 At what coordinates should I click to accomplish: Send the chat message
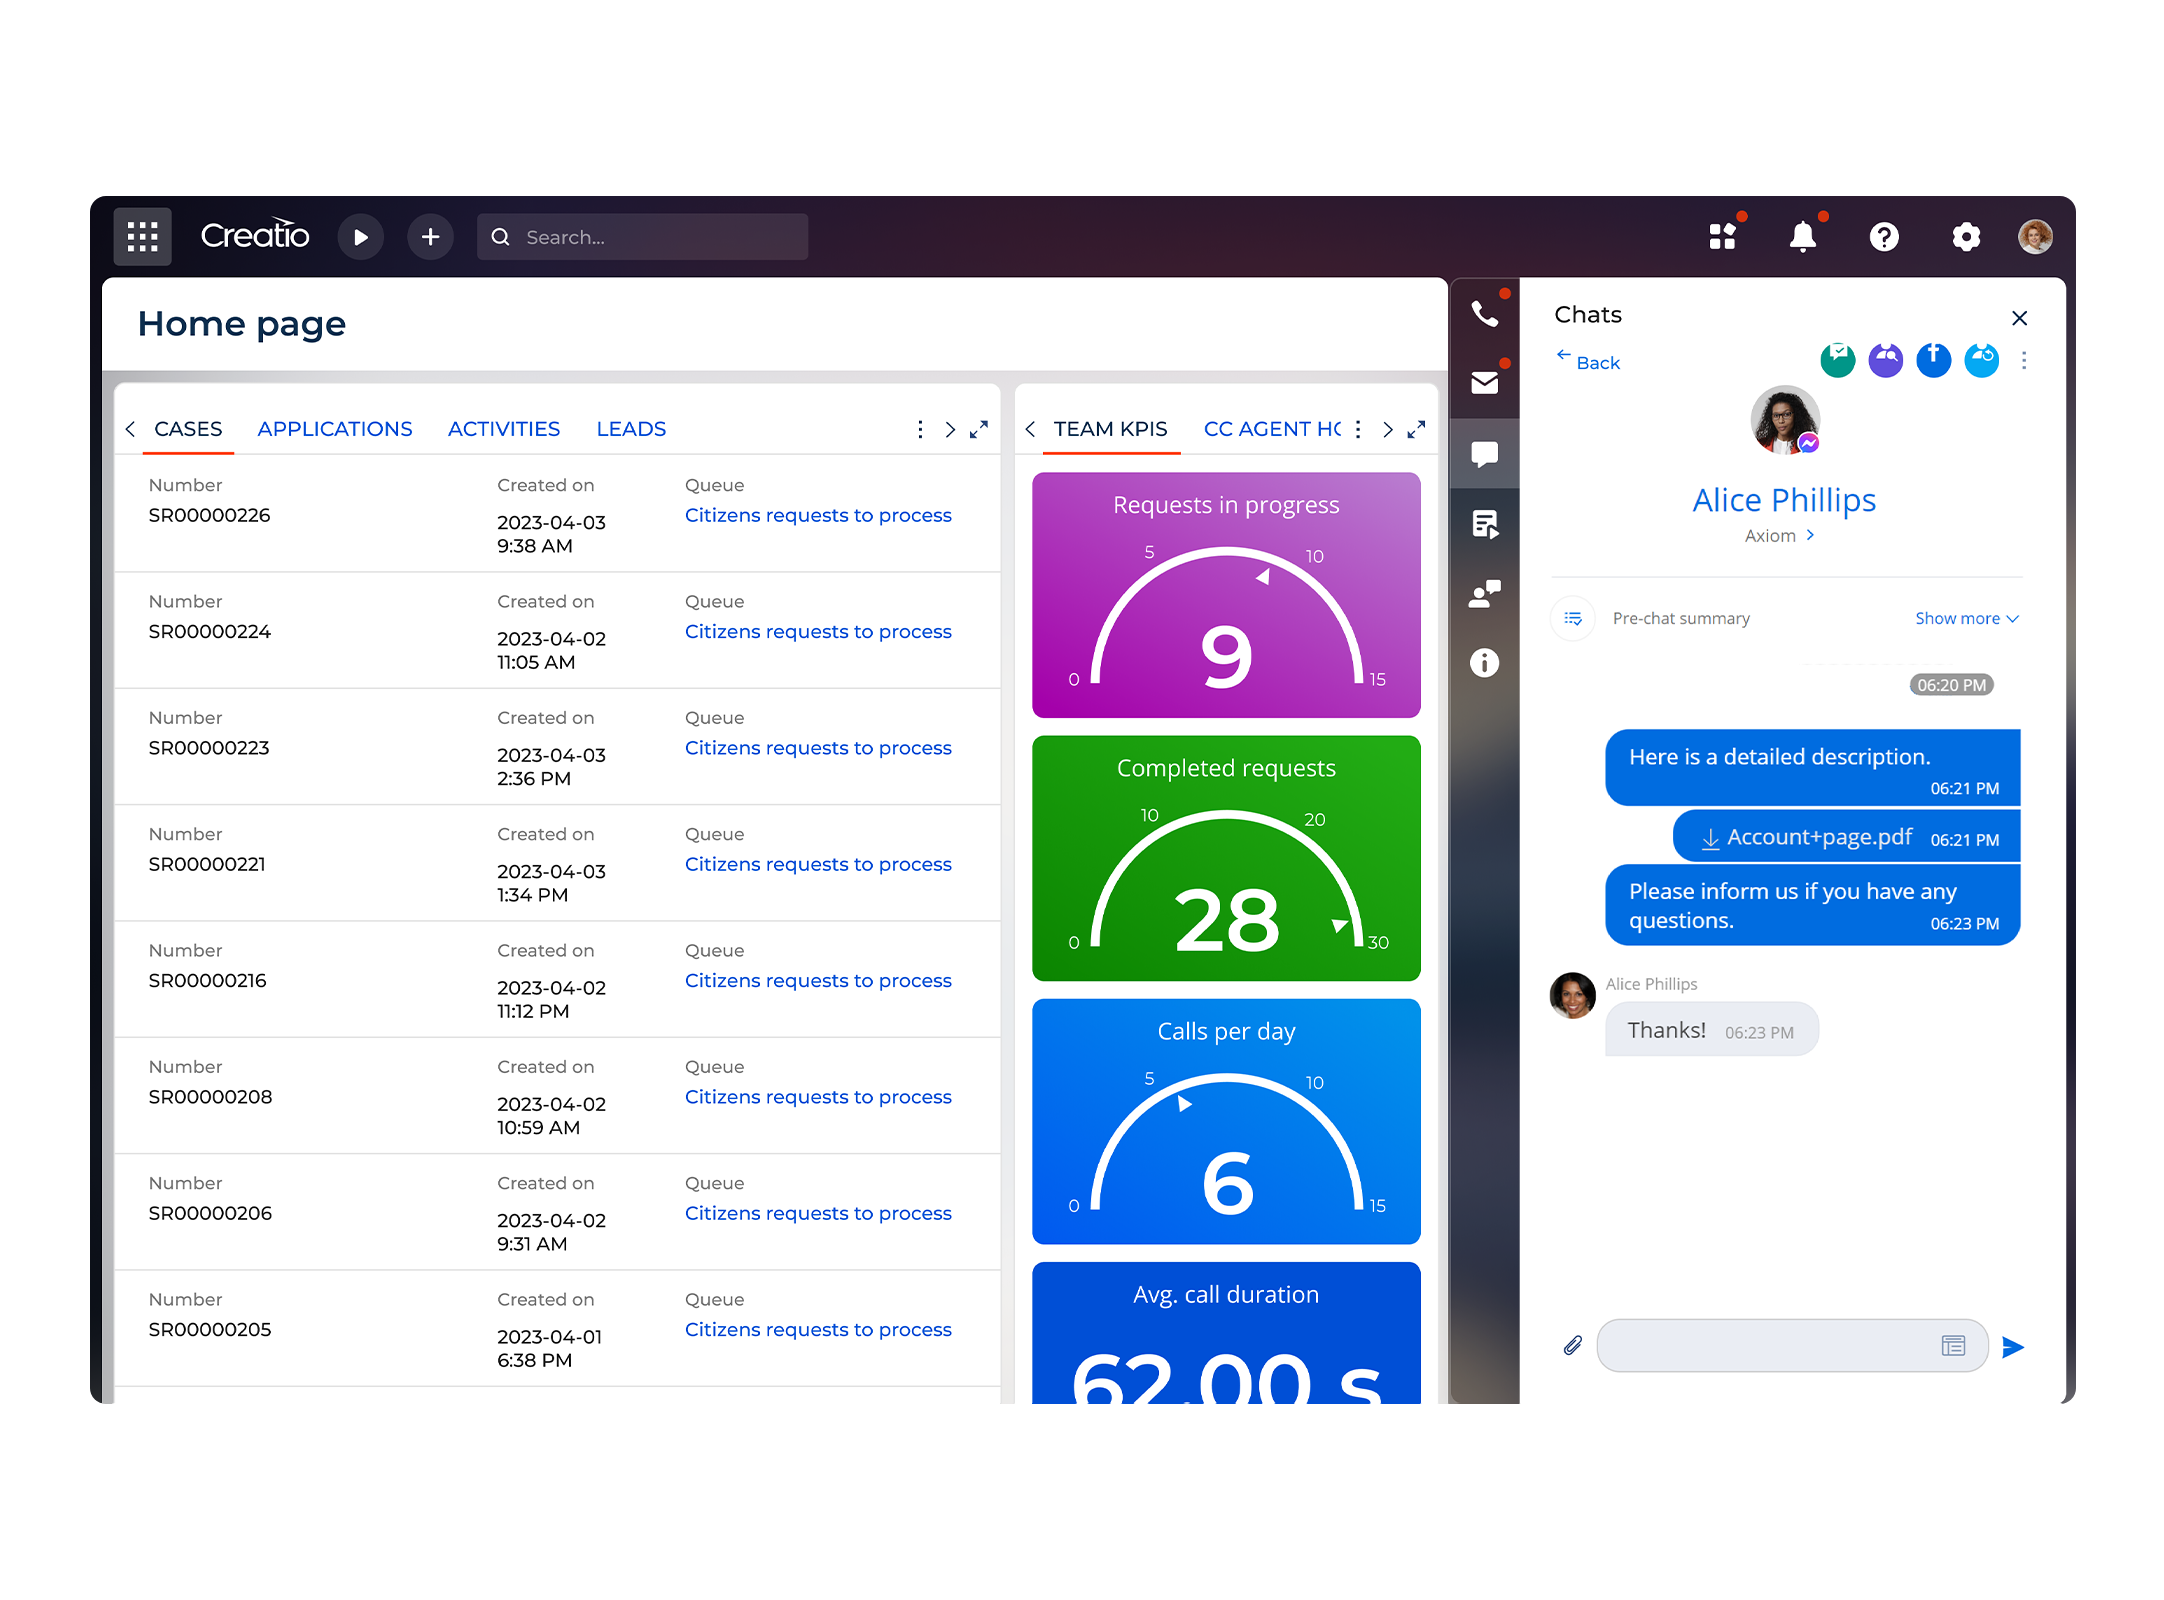click(x=2014, y=1346)
